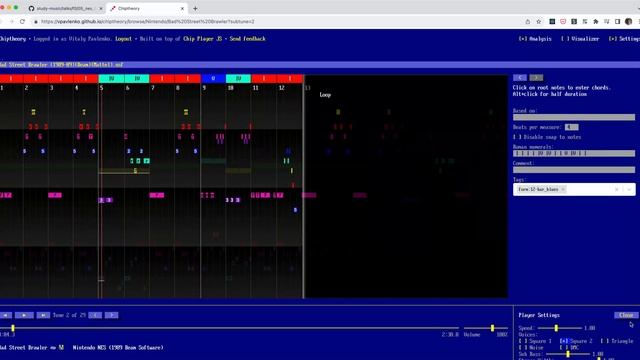Play the current tune with play button

(24, 315)
